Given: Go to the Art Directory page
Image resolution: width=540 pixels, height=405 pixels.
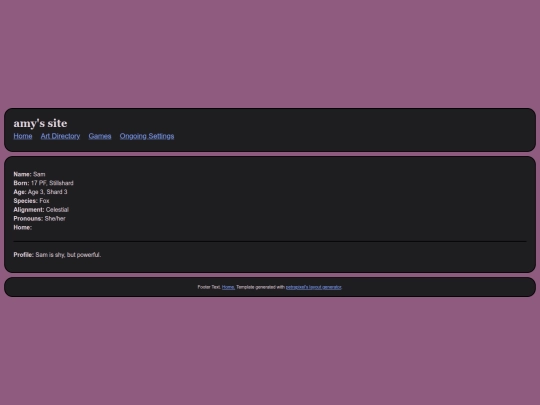Looking at the screenshot, I should 60,136.
